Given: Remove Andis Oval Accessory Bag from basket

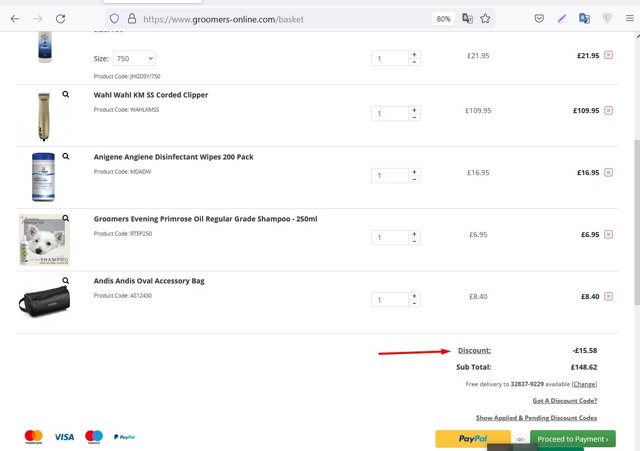Looking at the screenshot, I should 608,296.
